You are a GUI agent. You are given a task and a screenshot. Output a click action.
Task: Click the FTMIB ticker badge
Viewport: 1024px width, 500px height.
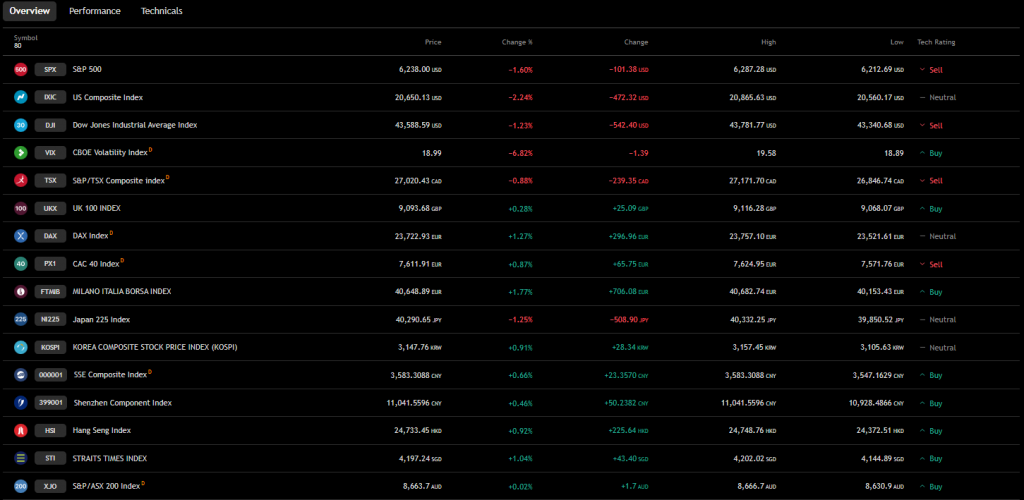[x=50, y=292]
